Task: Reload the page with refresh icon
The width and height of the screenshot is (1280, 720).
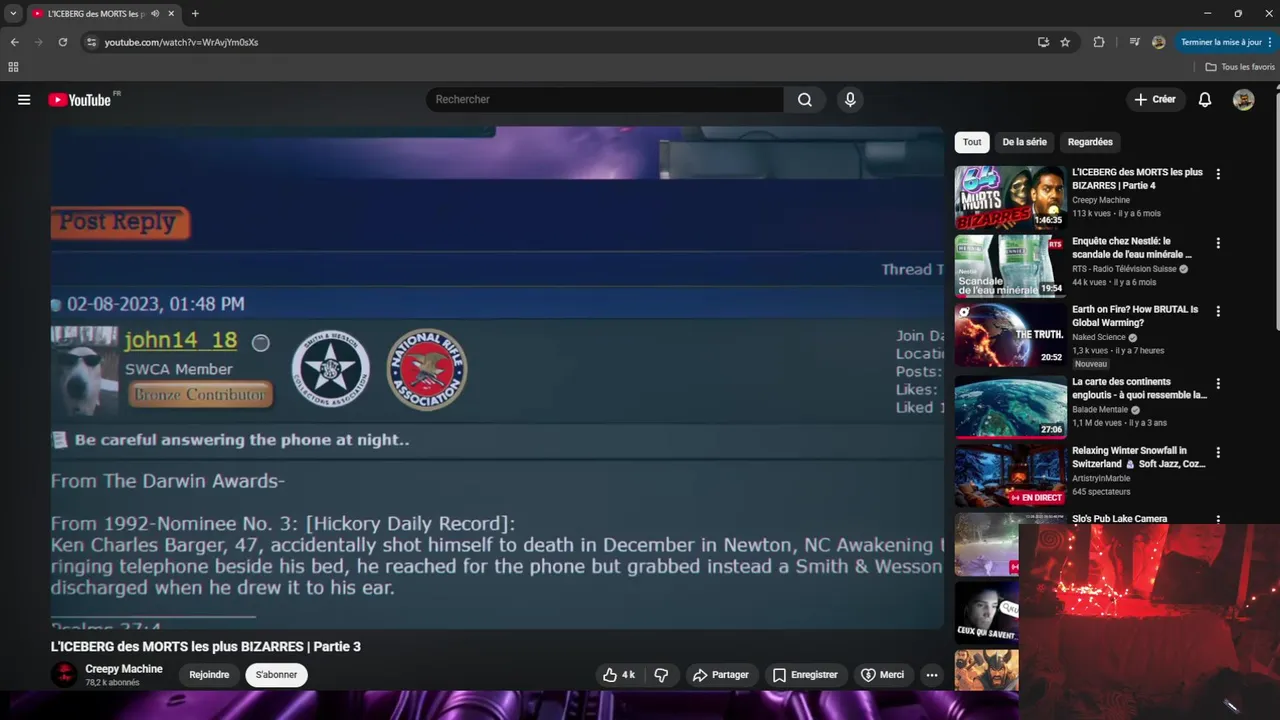Action: click(63, 42)
